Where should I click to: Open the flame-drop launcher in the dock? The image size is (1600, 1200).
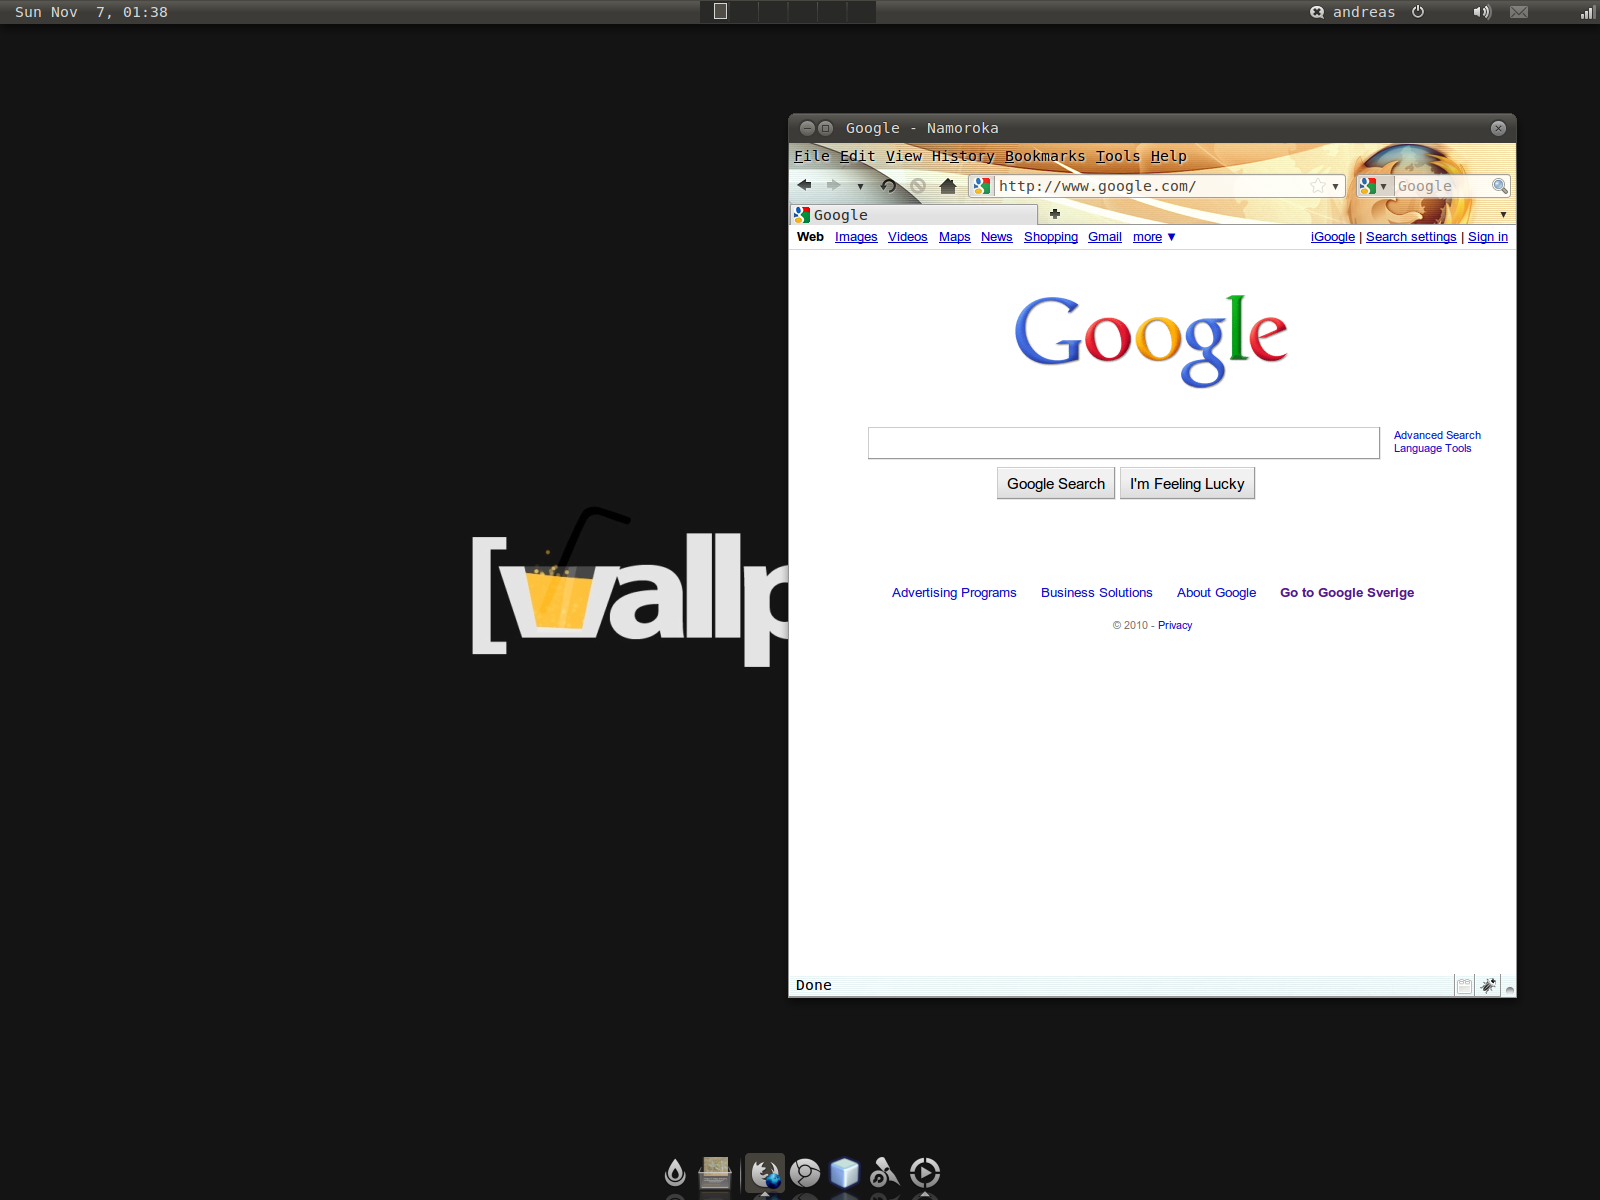[x=675, y=1172]
